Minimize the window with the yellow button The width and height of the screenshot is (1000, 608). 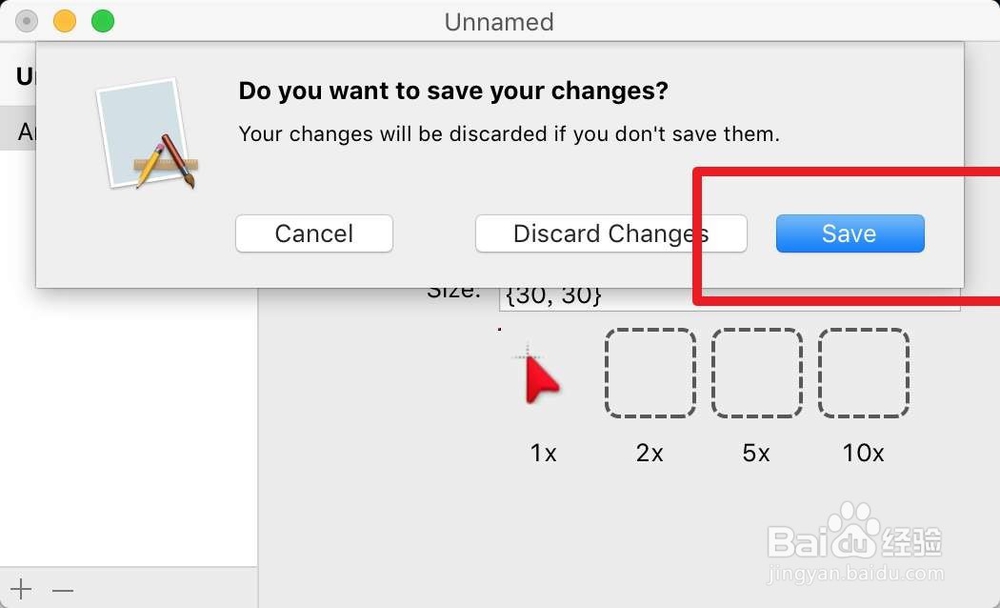(65, 21)
